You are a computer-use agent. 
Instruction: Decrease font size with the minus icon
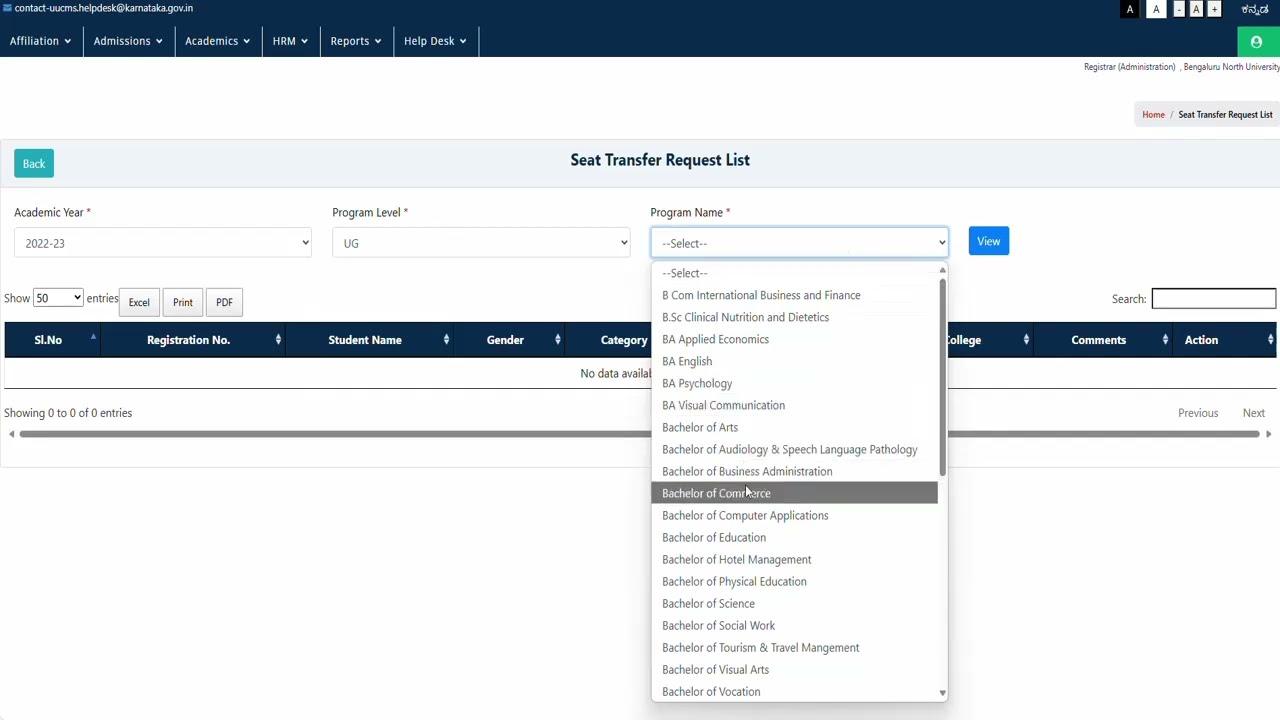tap(1179, 9)
